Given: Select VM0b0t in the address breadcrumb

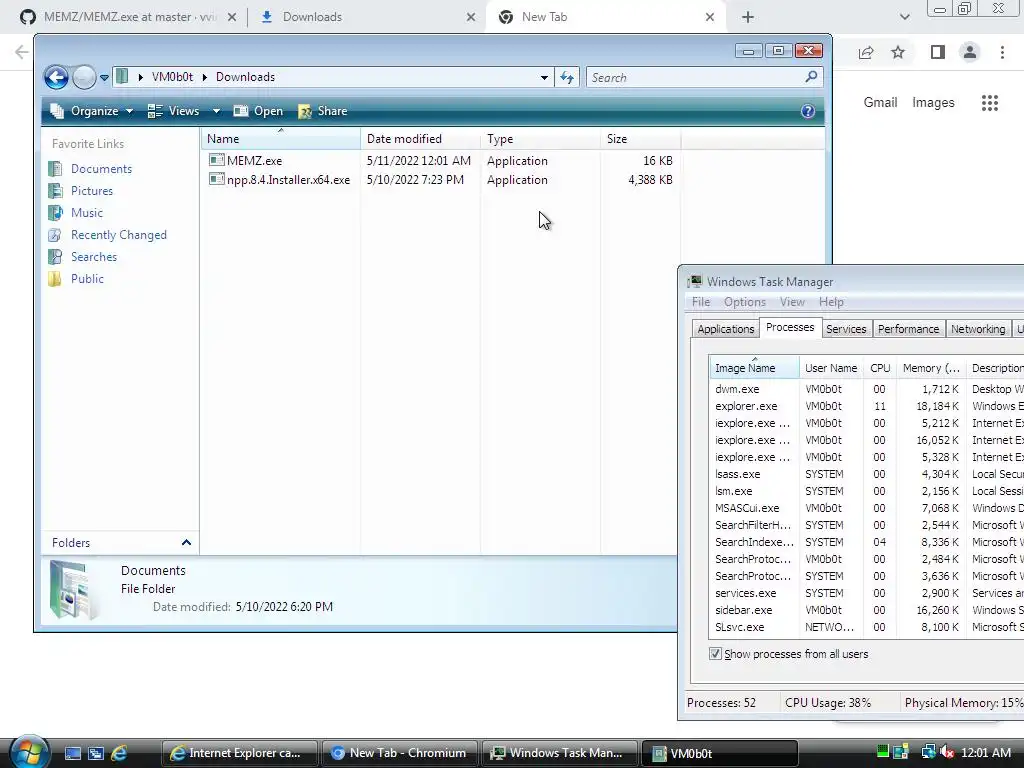Looking at the screenshot, I should (x=172, y=77).
